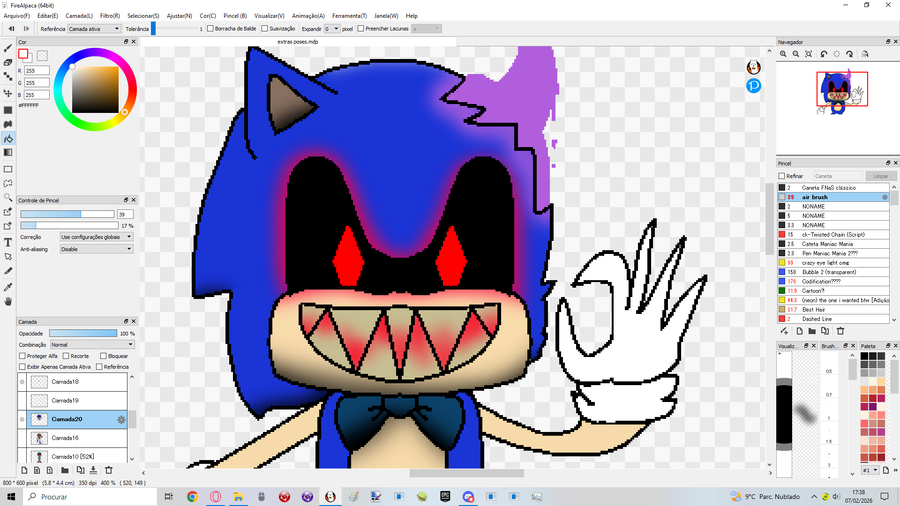
Task: Tick the Refinar checkbox in the Pincel panel
Action: [x=781, y=176]
